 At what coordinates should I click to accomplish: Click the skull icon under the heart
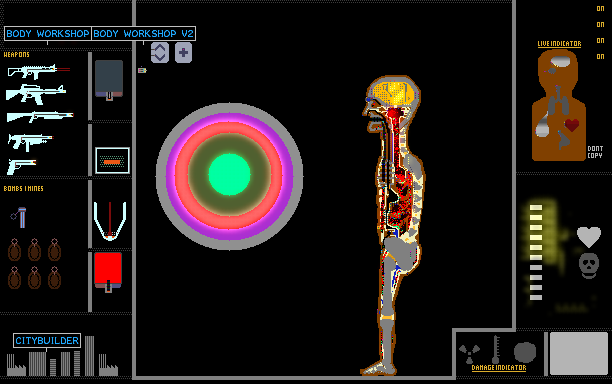click(589, 266)
